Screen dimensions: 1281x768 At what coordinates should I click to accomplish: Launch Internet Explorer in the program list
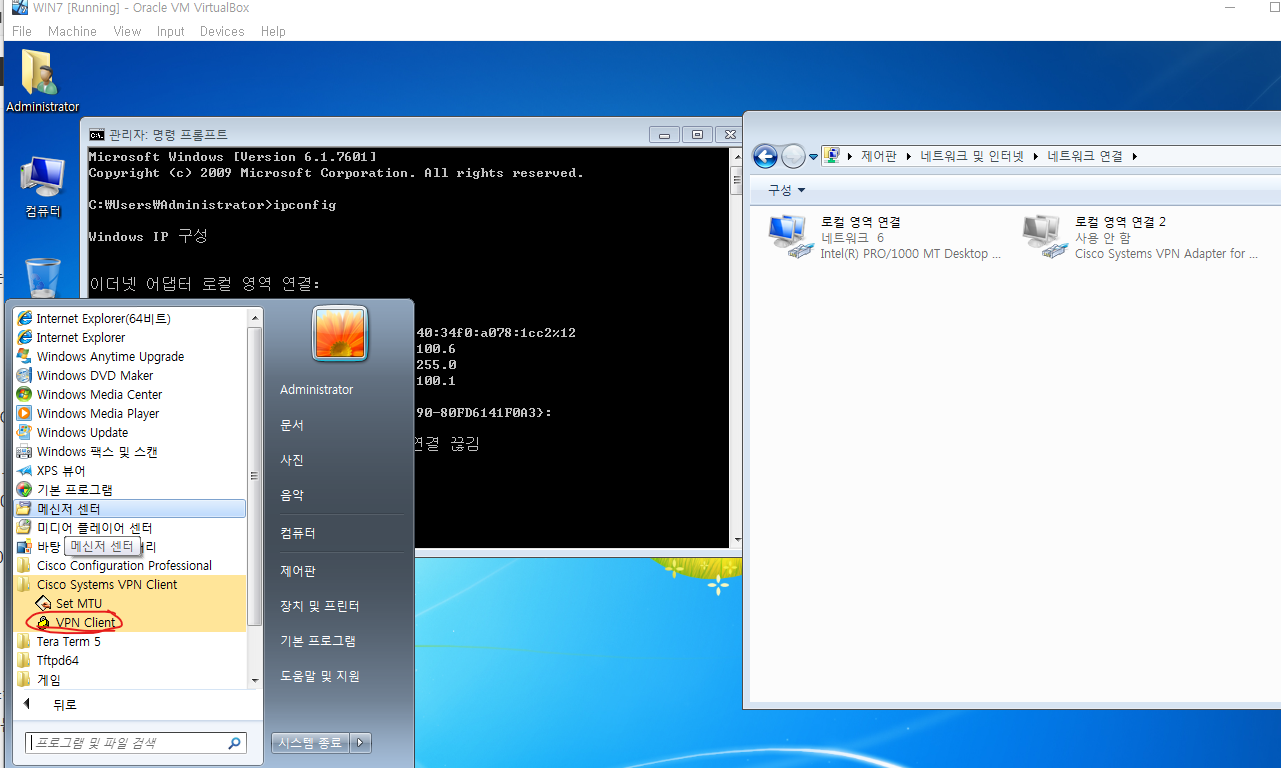81,337
